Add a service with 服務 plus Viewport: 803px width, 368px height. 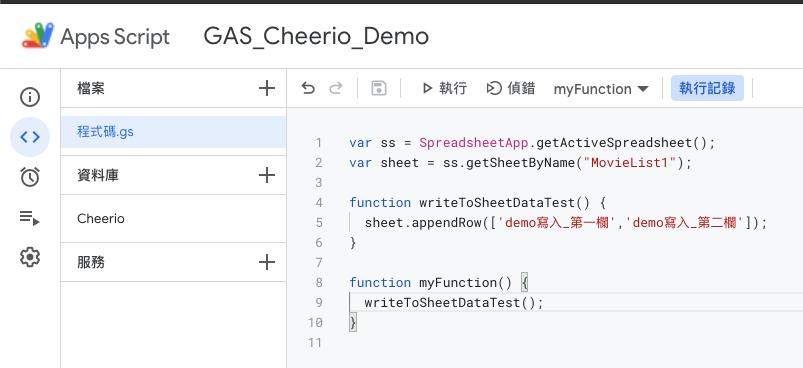click(266, 263)
